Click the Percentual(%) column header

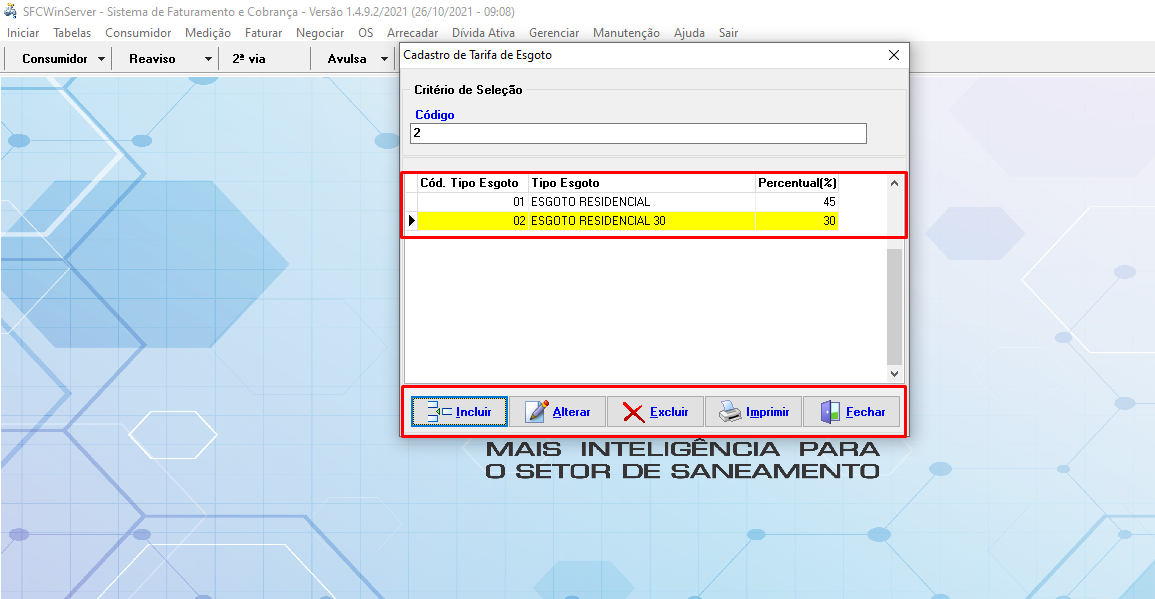pyautogui.click(x=796, y=183)
